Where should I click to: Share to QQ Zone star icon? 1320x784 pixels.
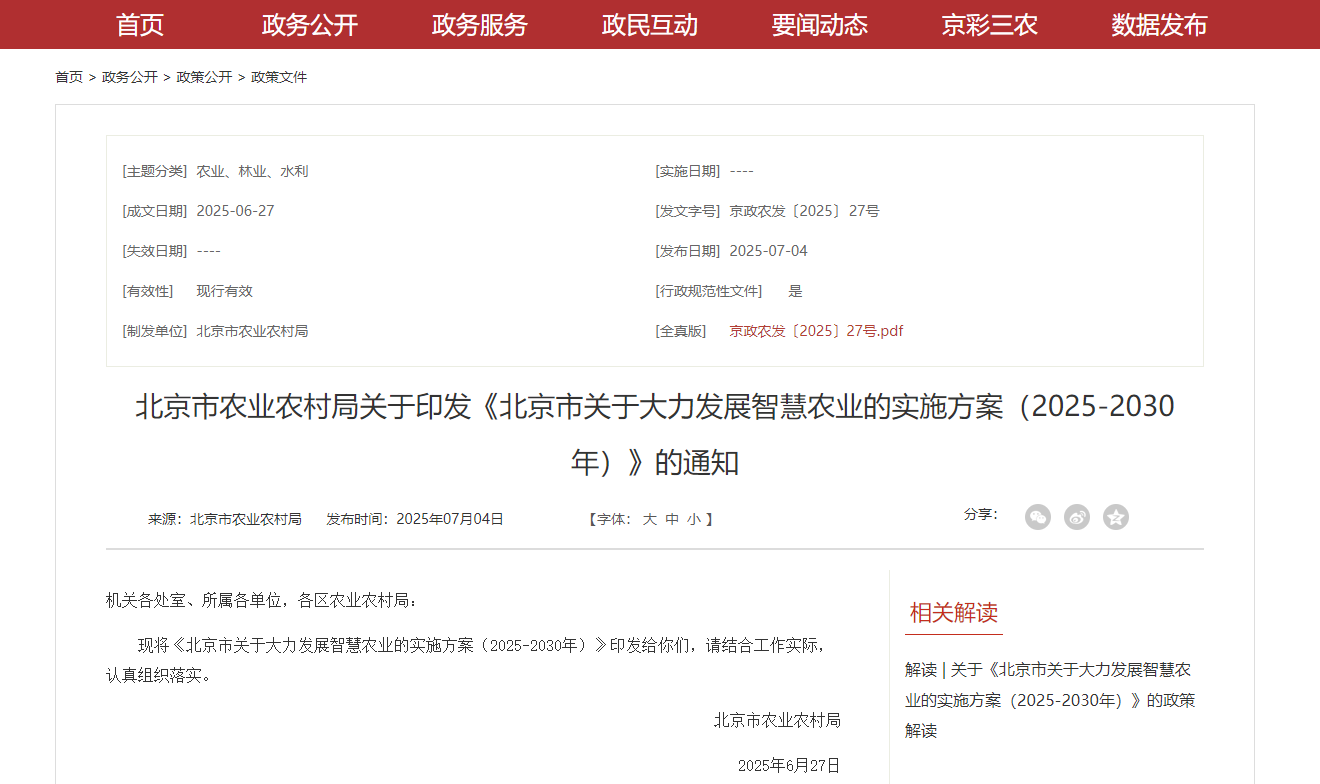coord(1116,517)
